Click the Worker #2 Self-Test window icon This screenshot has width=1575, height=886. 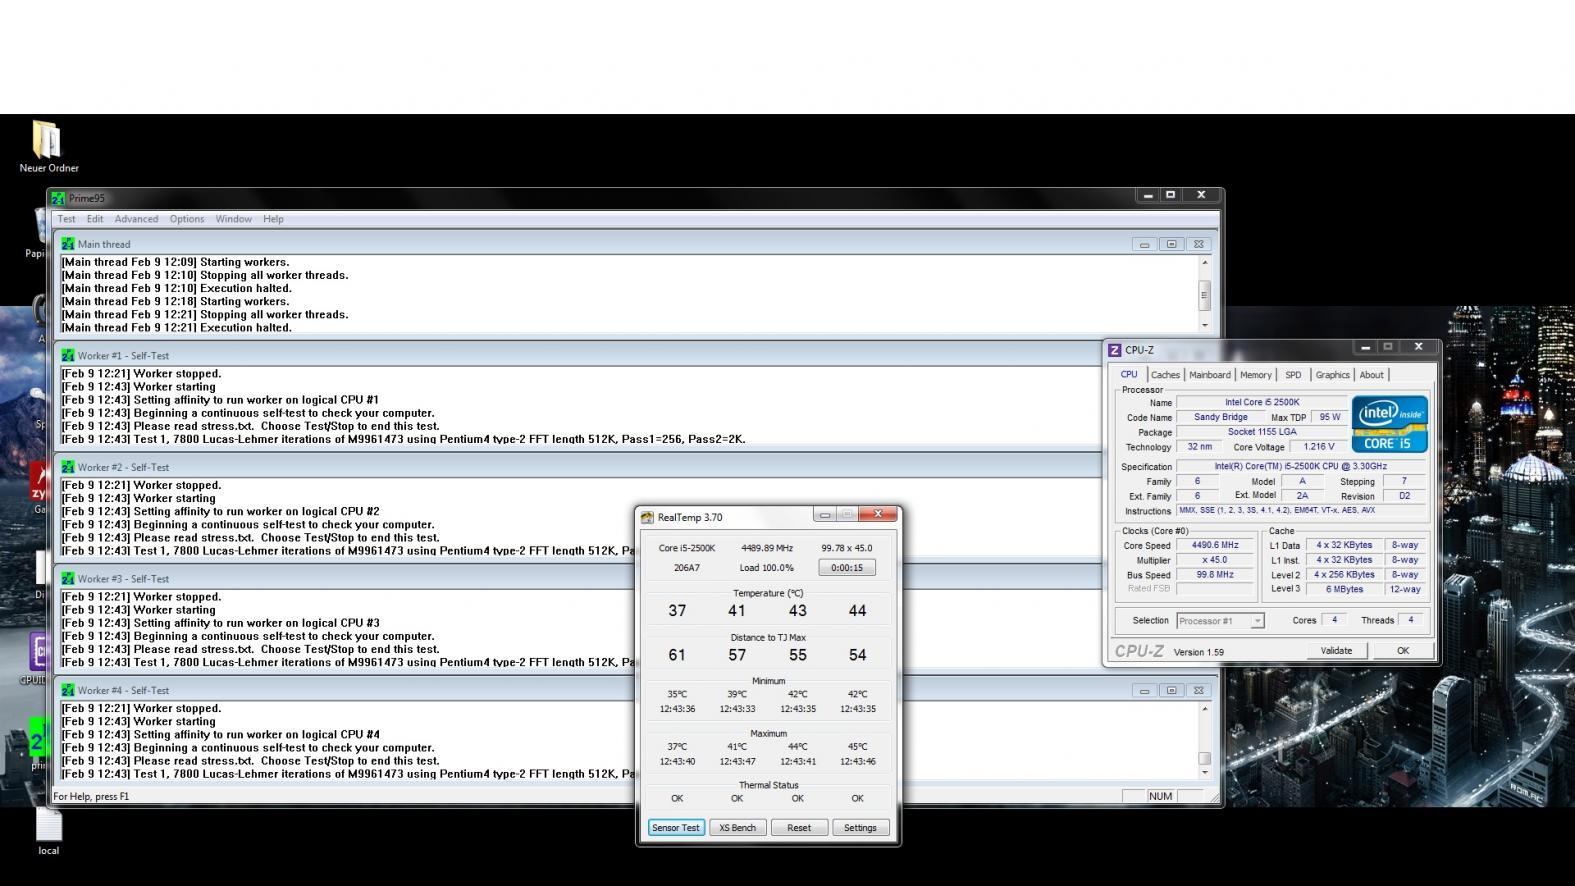[67, 467]
